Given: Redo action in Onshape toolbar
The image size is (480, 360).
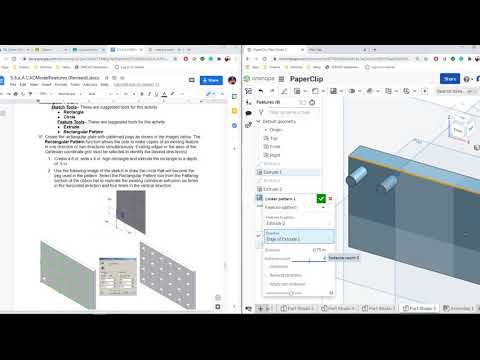Looking at the screenshot, I should (x=272, y=91).
